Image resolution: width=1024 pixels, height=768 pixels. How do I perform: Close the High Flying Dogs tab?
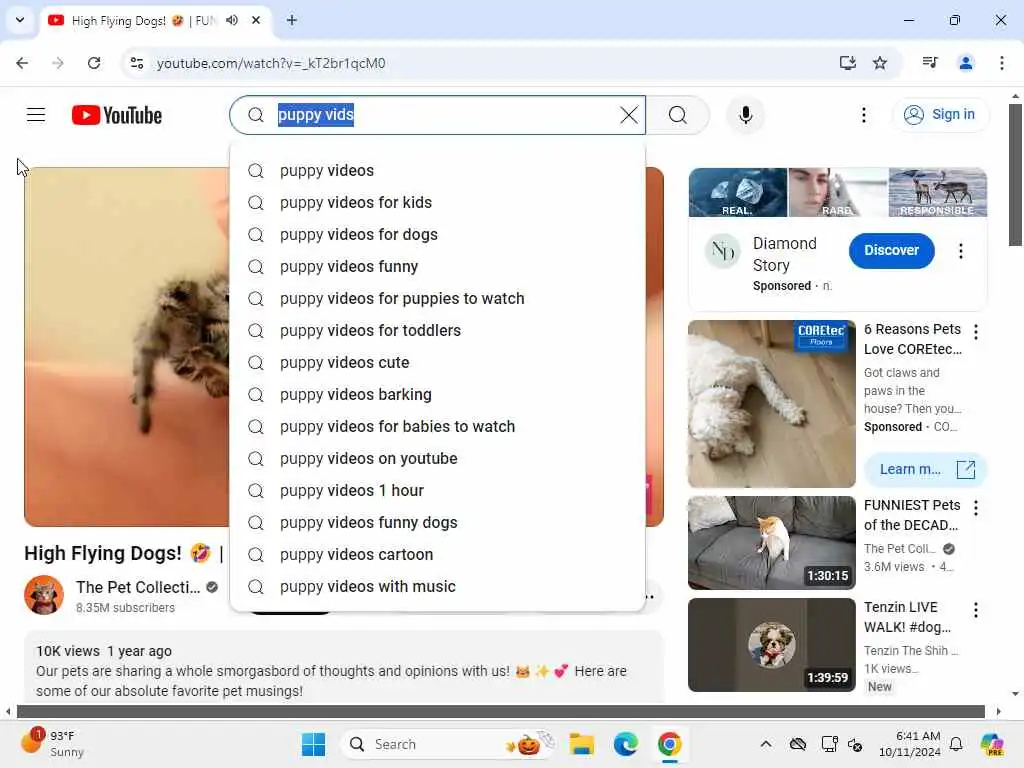[256, 20]
